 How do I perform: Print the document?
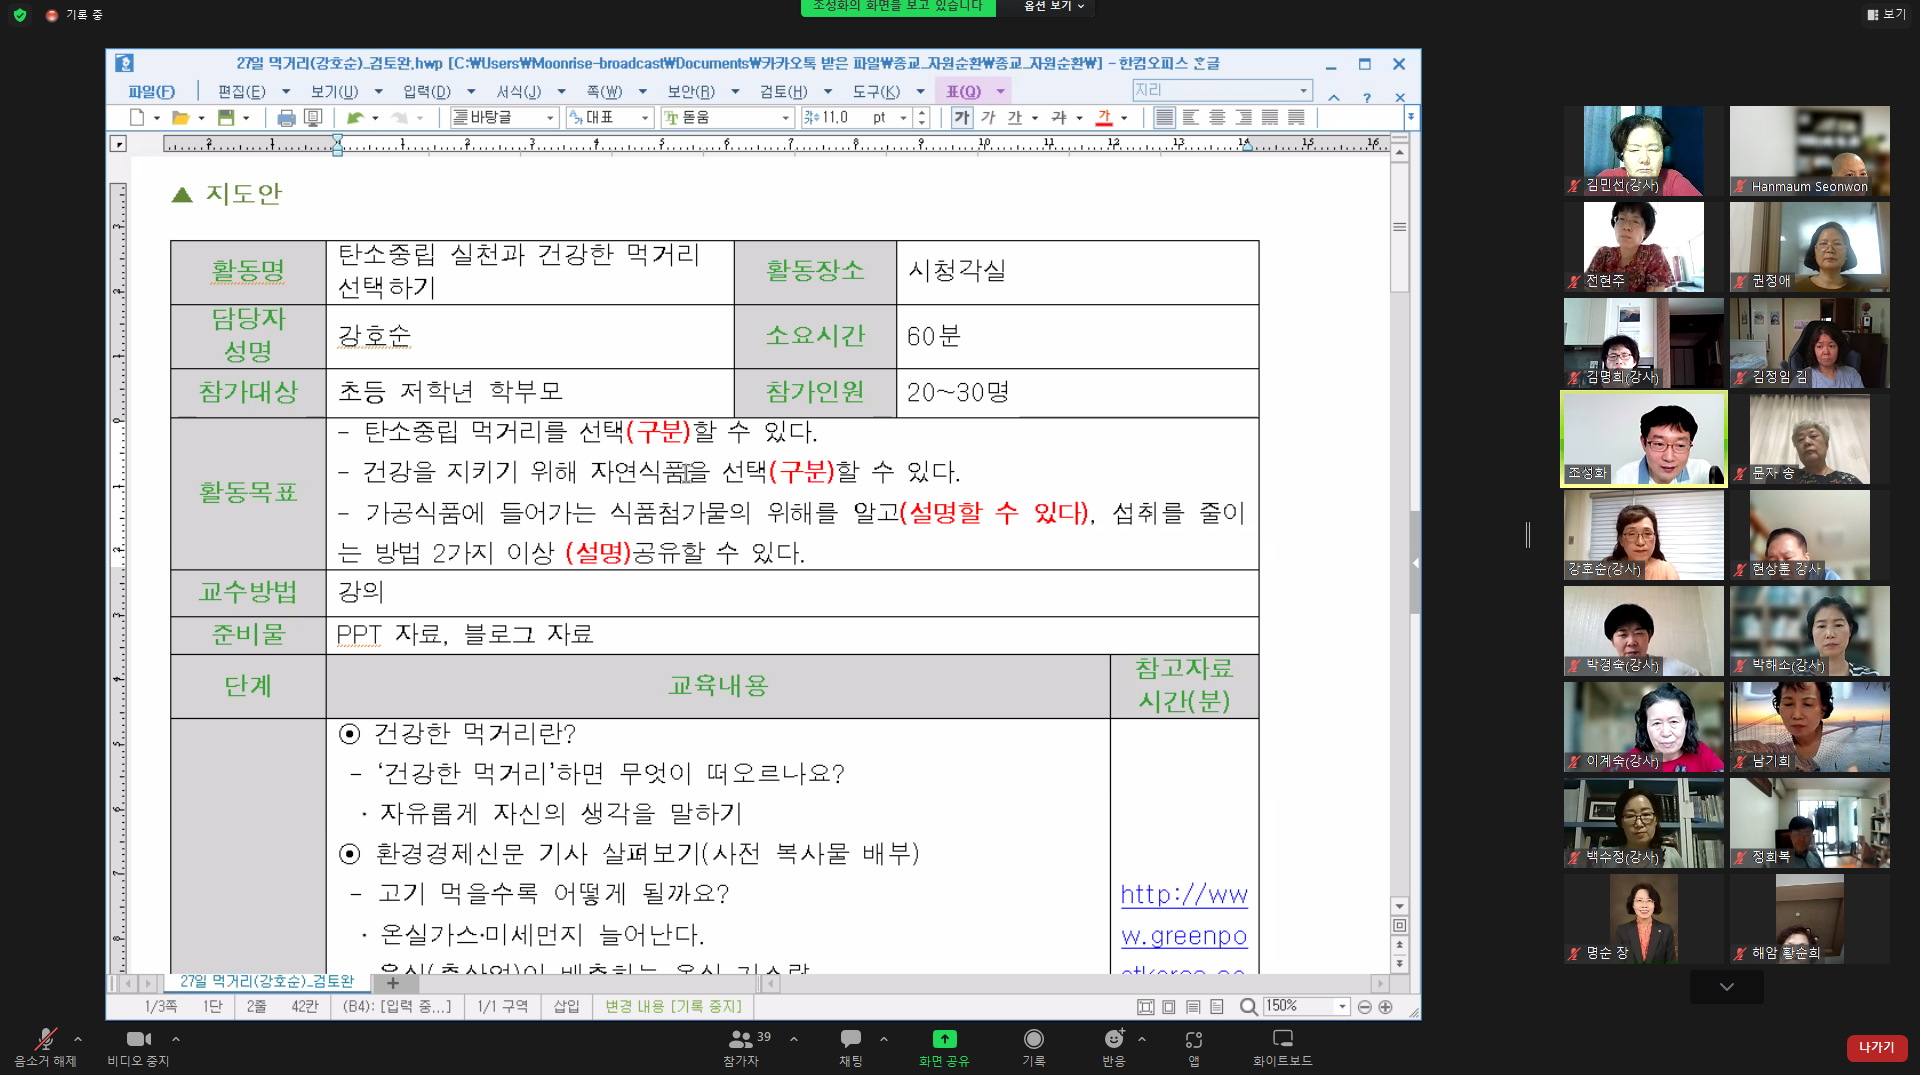287,117
